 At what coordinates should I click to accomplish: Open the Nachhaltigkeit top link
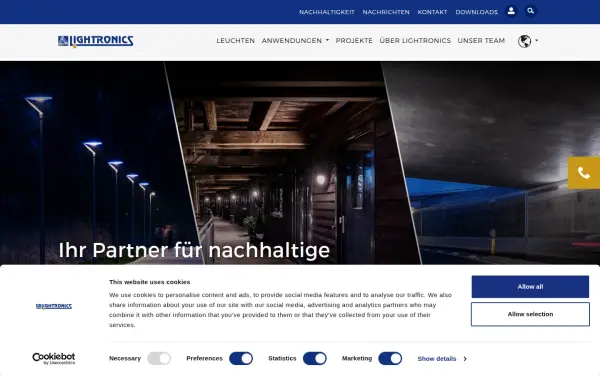327,12
